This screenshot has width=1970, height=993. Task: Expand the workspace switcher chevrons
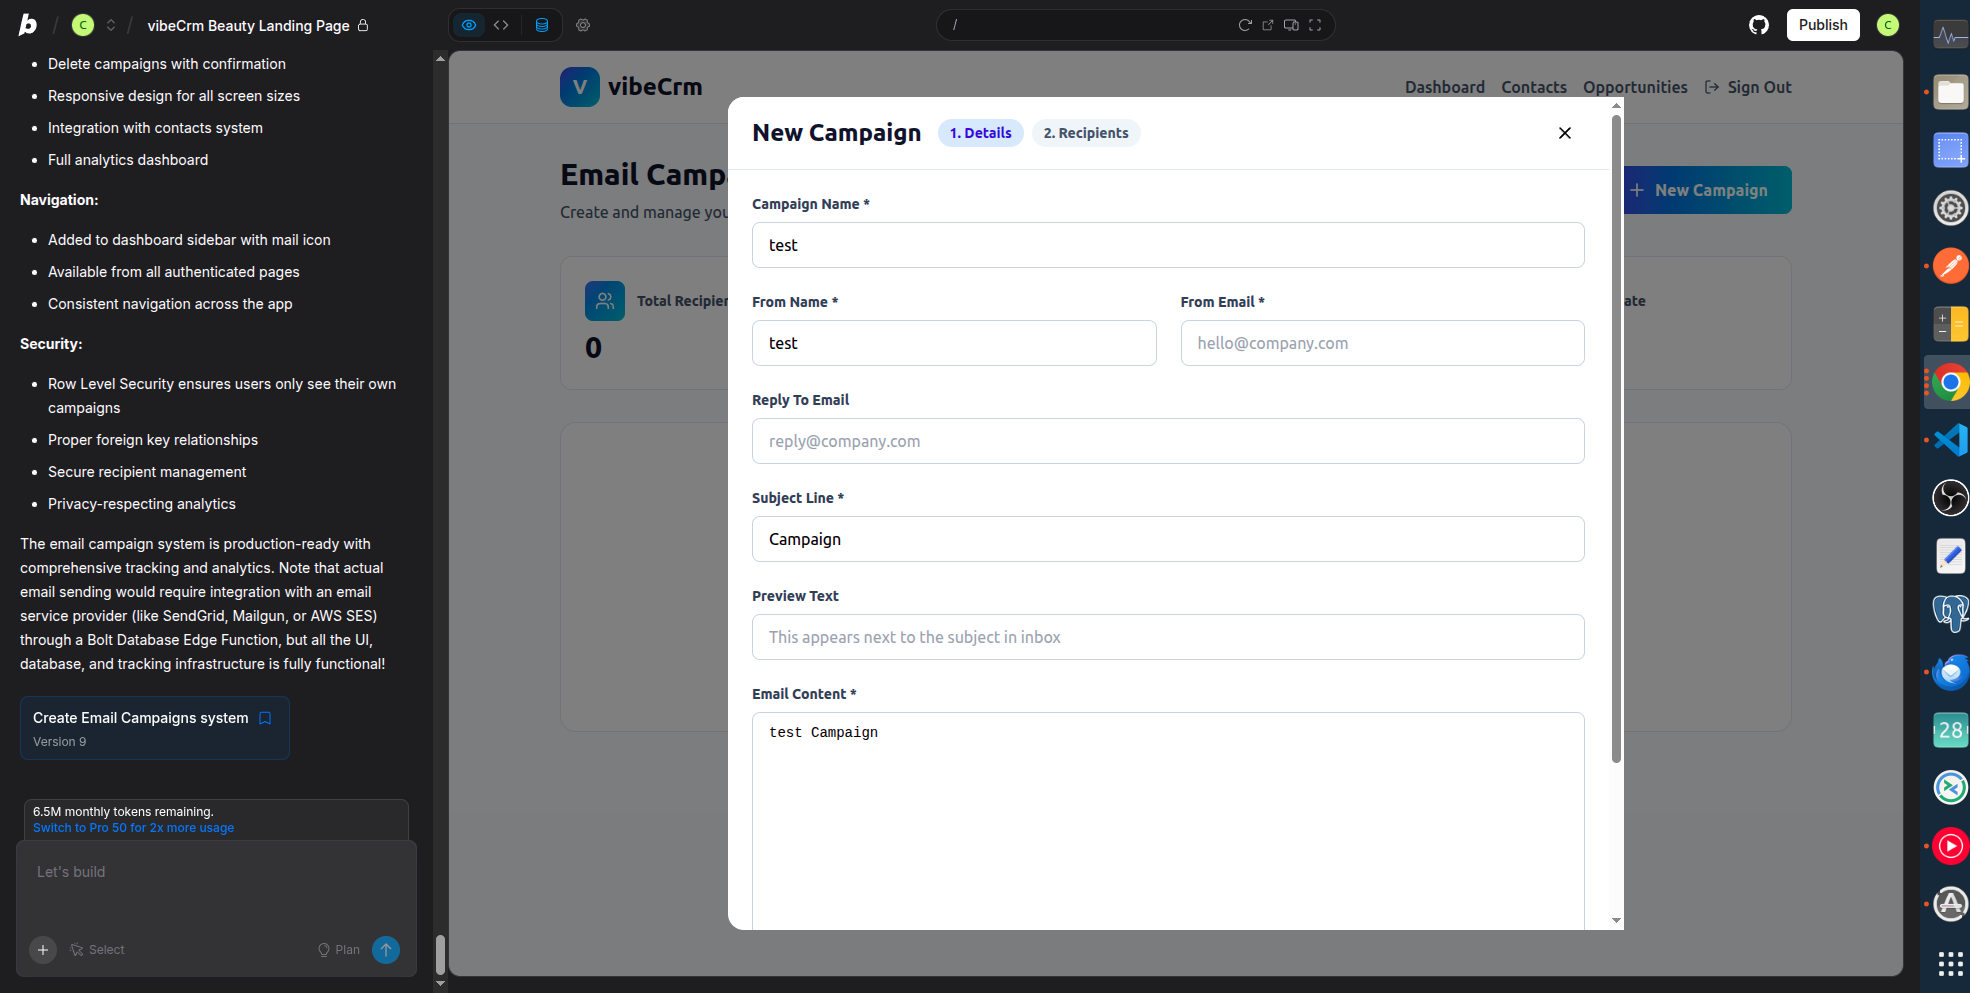pyautogui.click(x=111, y=25)
